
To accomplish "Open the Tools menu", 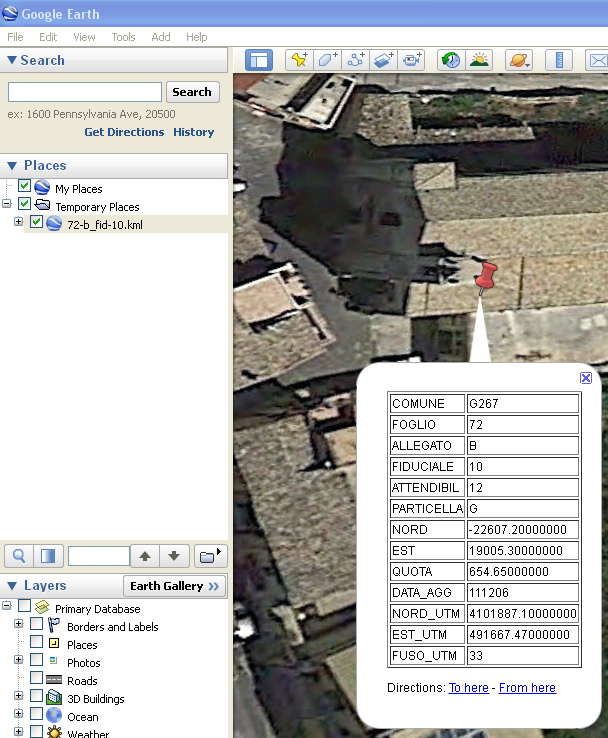I will pos(123,37).
